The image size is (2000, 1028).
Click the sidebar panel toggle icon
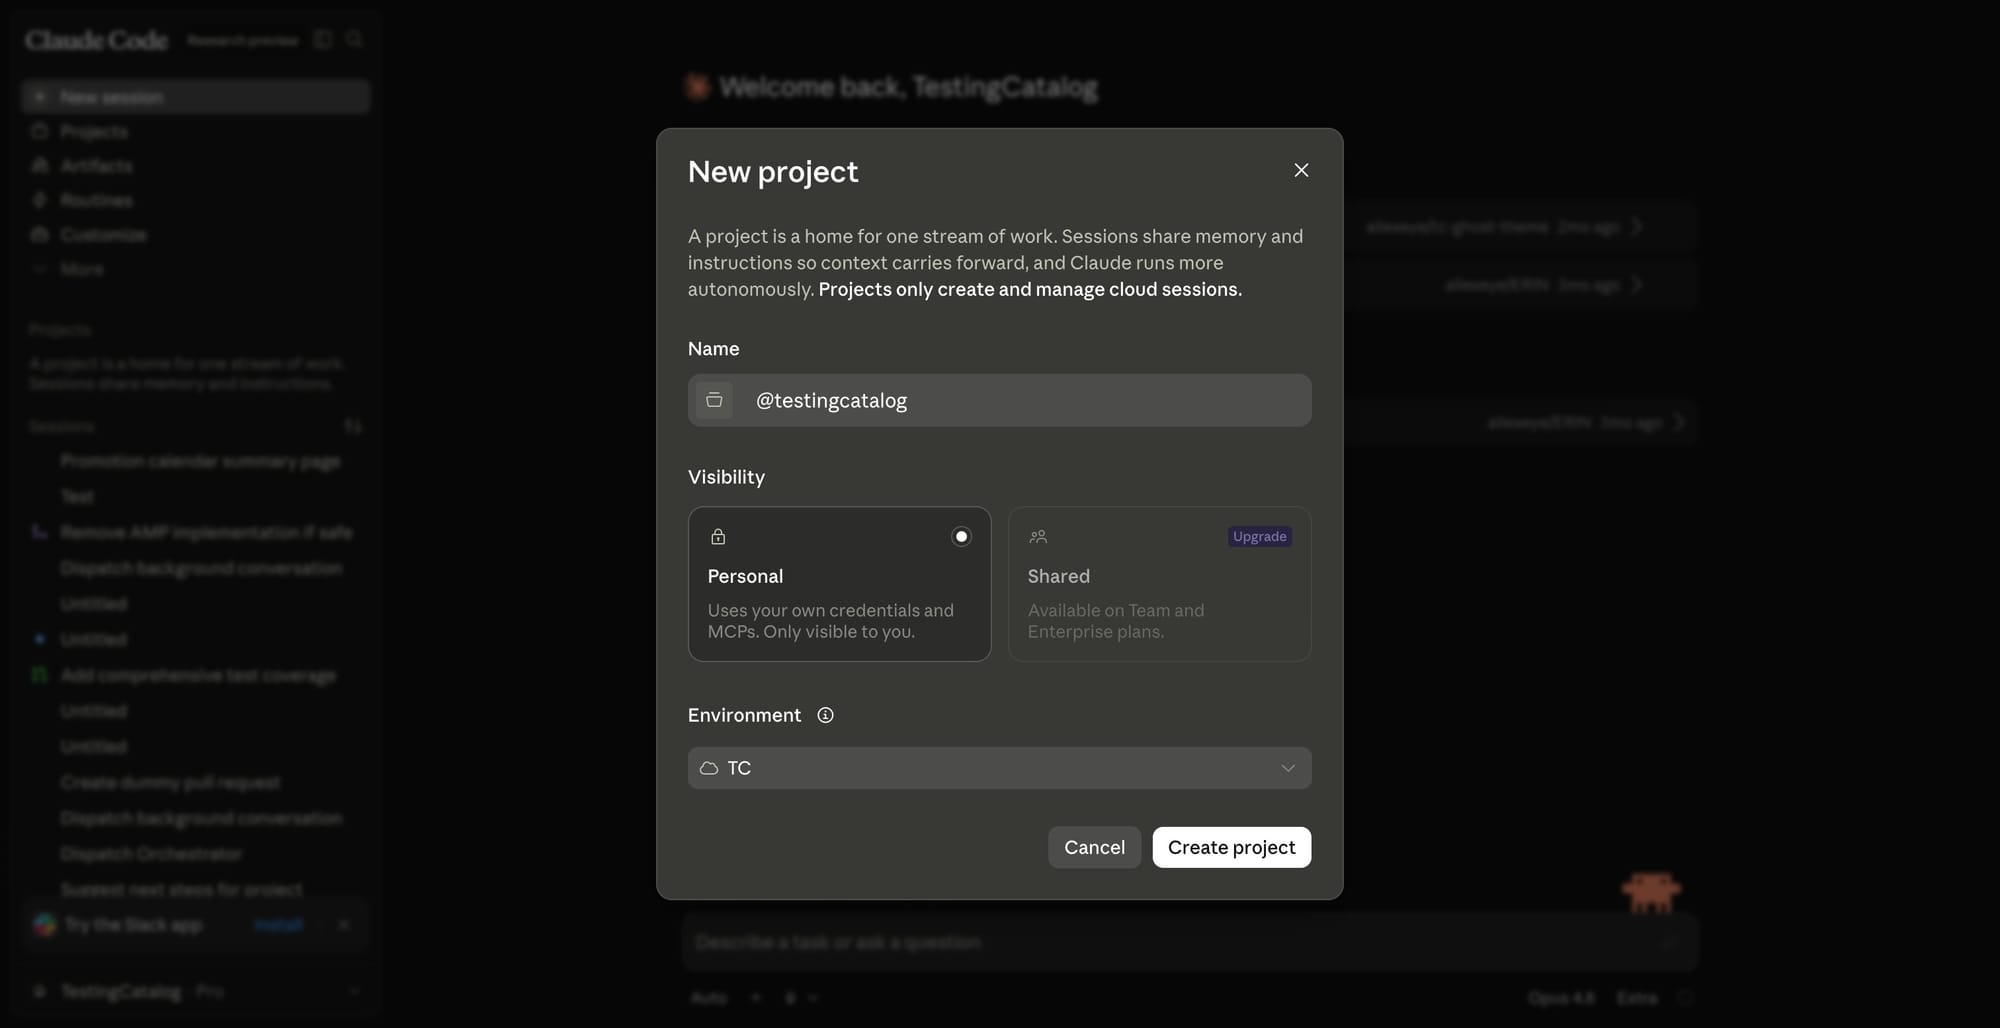[322, 39]
